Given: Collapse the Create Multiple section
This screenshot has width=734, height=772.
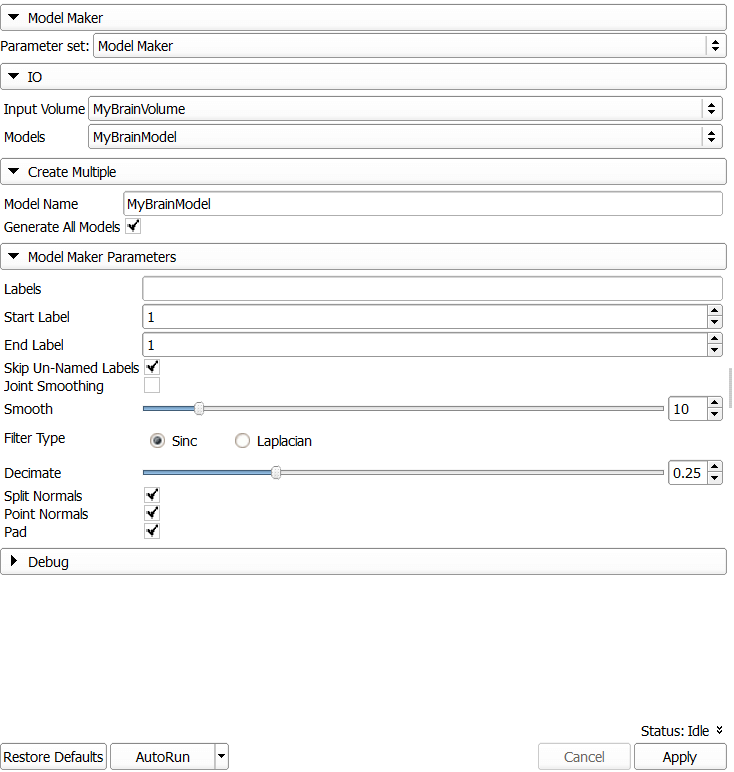Looking at the screenshot, I should pyautogui.click(x=363, y=172).
